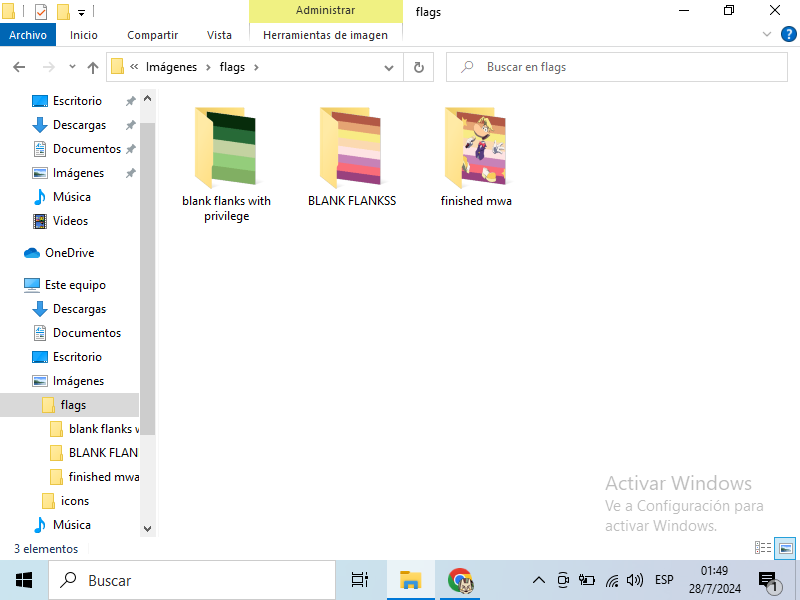Go back with the back arrow
This screenshot has height=600, width=800.
19,67
